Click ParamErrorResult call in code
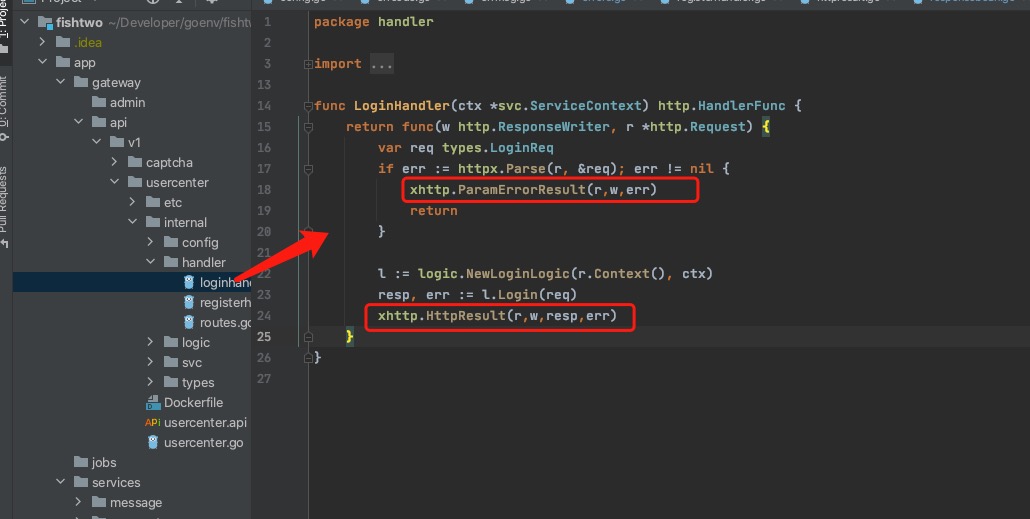This screenshot has width=1030, height=519. point(533,190)
